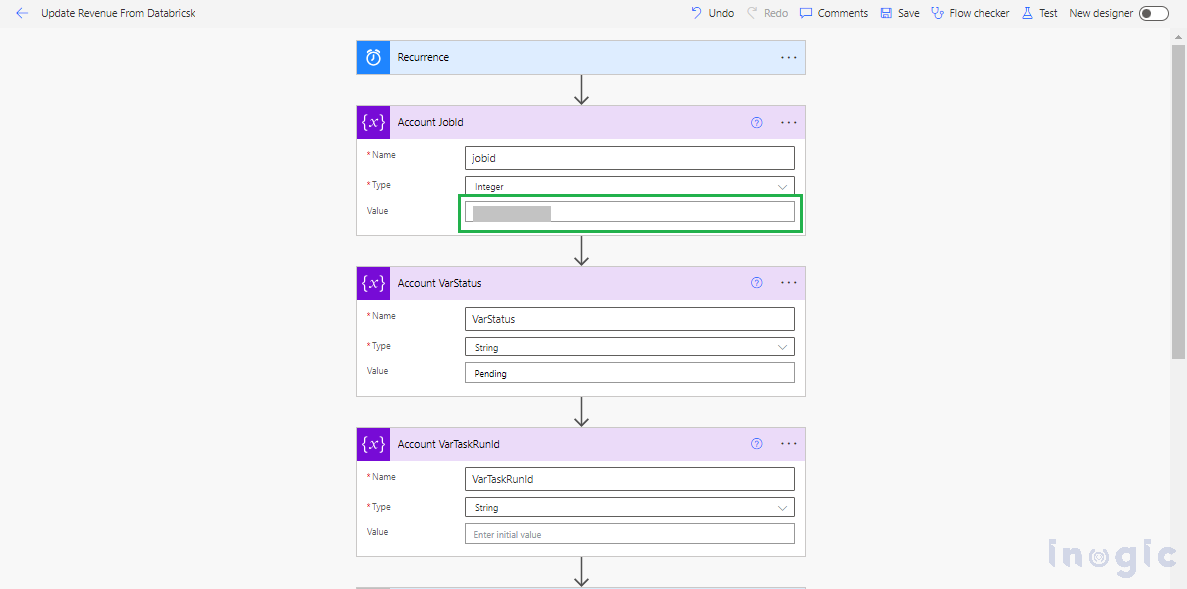The image size is (1187, 589).
Task: Insert step below Account VarTaskRunId
Action: click(581, 572)
